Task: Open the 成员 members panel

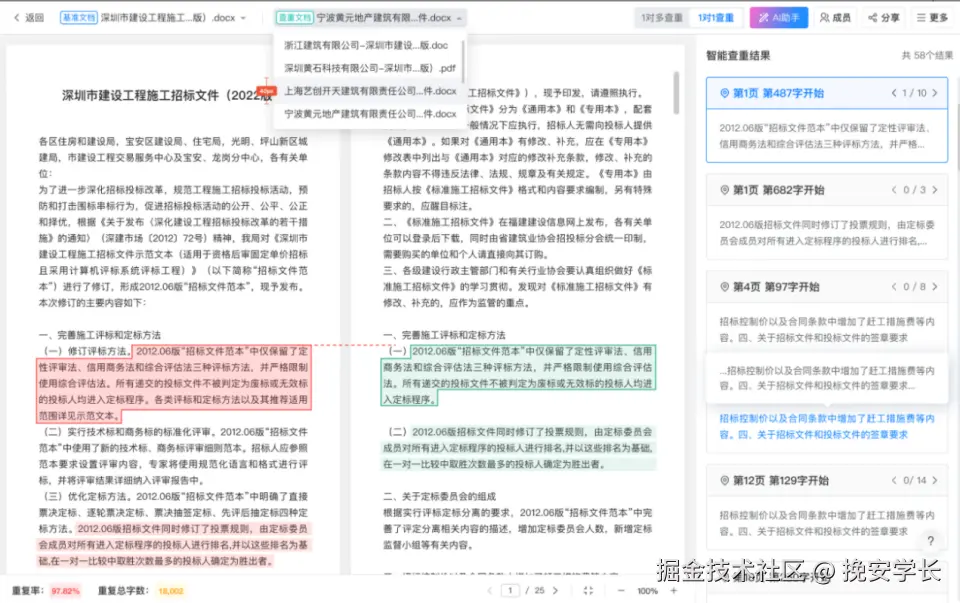Action: 835,18
